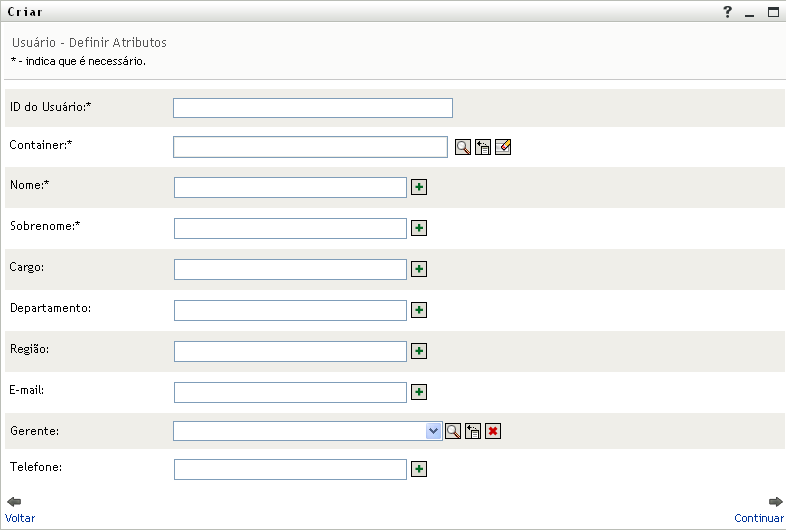Add another Cargo entry with plus icon
Screen dimensions: 786x530
pyautogui.click(x=420, y=269)
